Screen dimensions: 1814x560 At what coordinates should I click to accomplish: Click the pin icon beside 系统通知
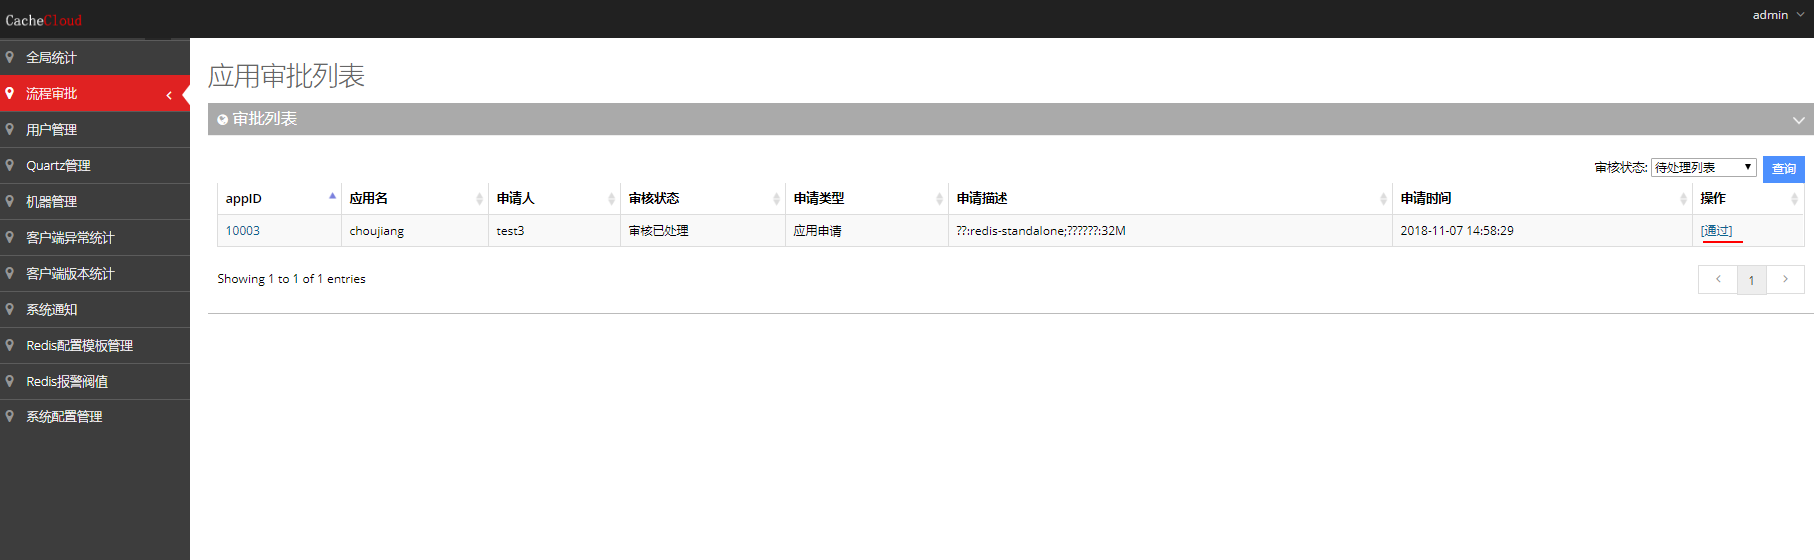tap(10, 309)
